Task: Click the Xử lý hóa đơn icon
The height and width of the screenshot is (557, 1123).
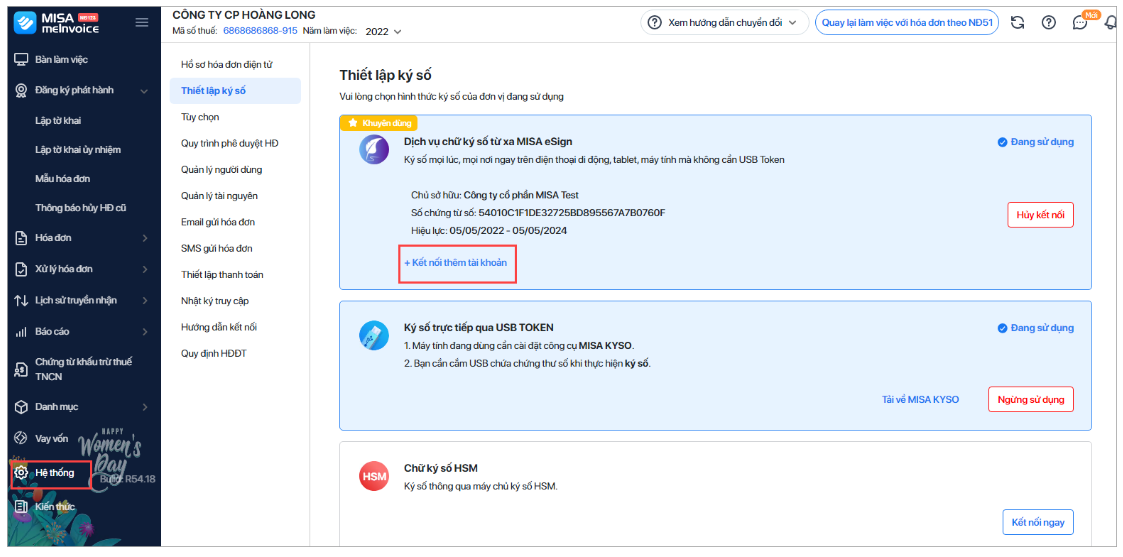Action: tap(21, 269)
